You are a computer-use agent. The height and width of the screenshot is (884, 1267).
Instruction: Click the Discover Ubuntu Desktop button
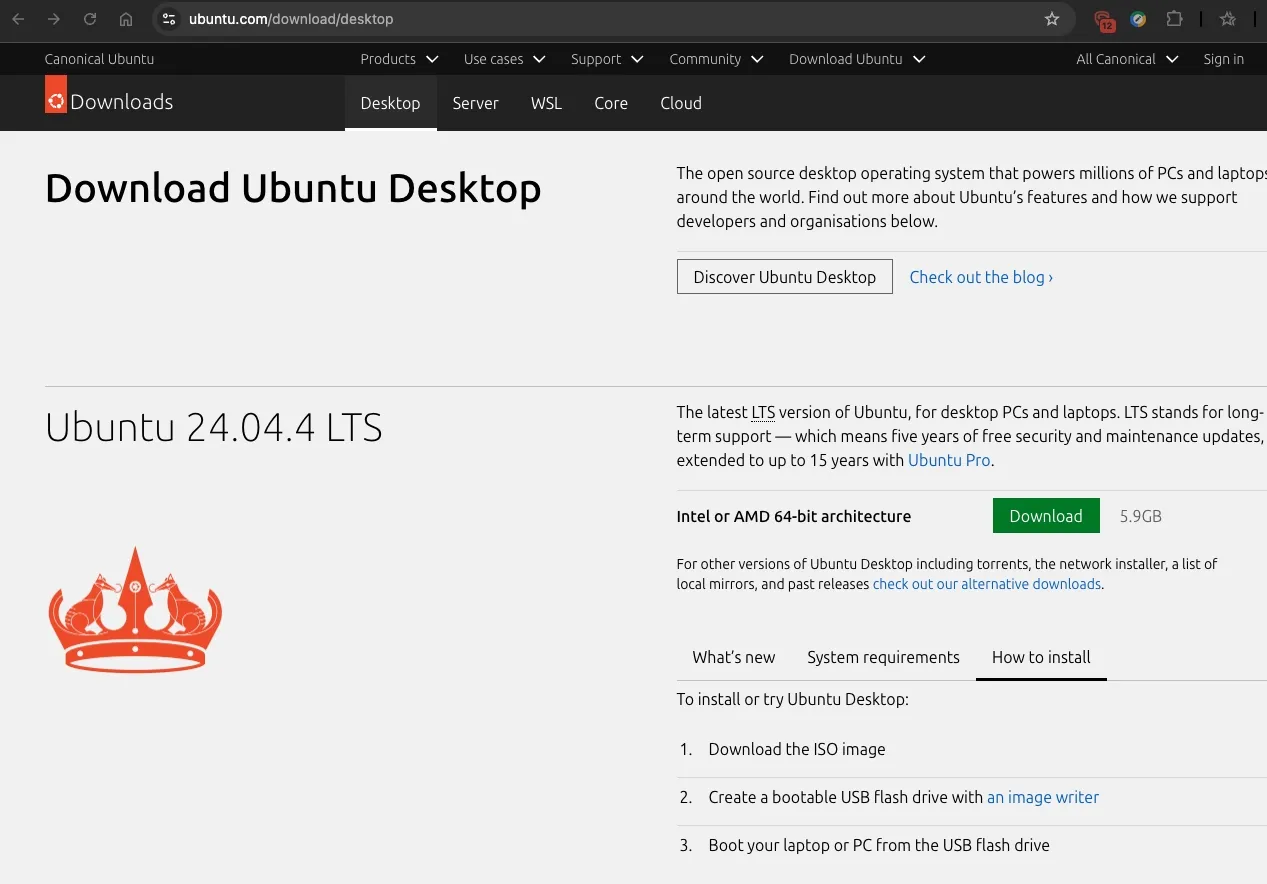click(784, 277)
